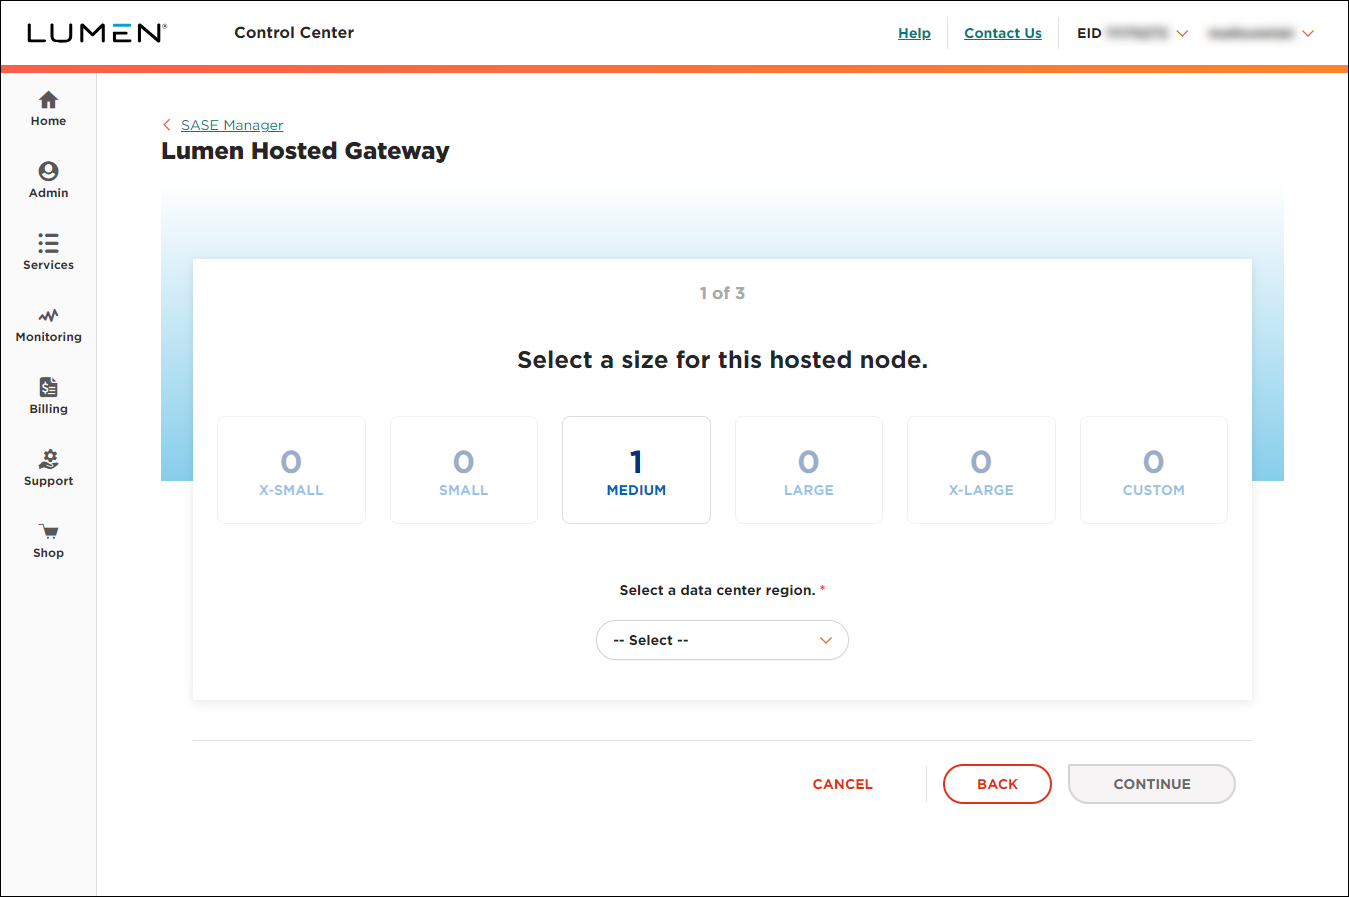Open the Home icon in sidebar

(x=48, y=100)
